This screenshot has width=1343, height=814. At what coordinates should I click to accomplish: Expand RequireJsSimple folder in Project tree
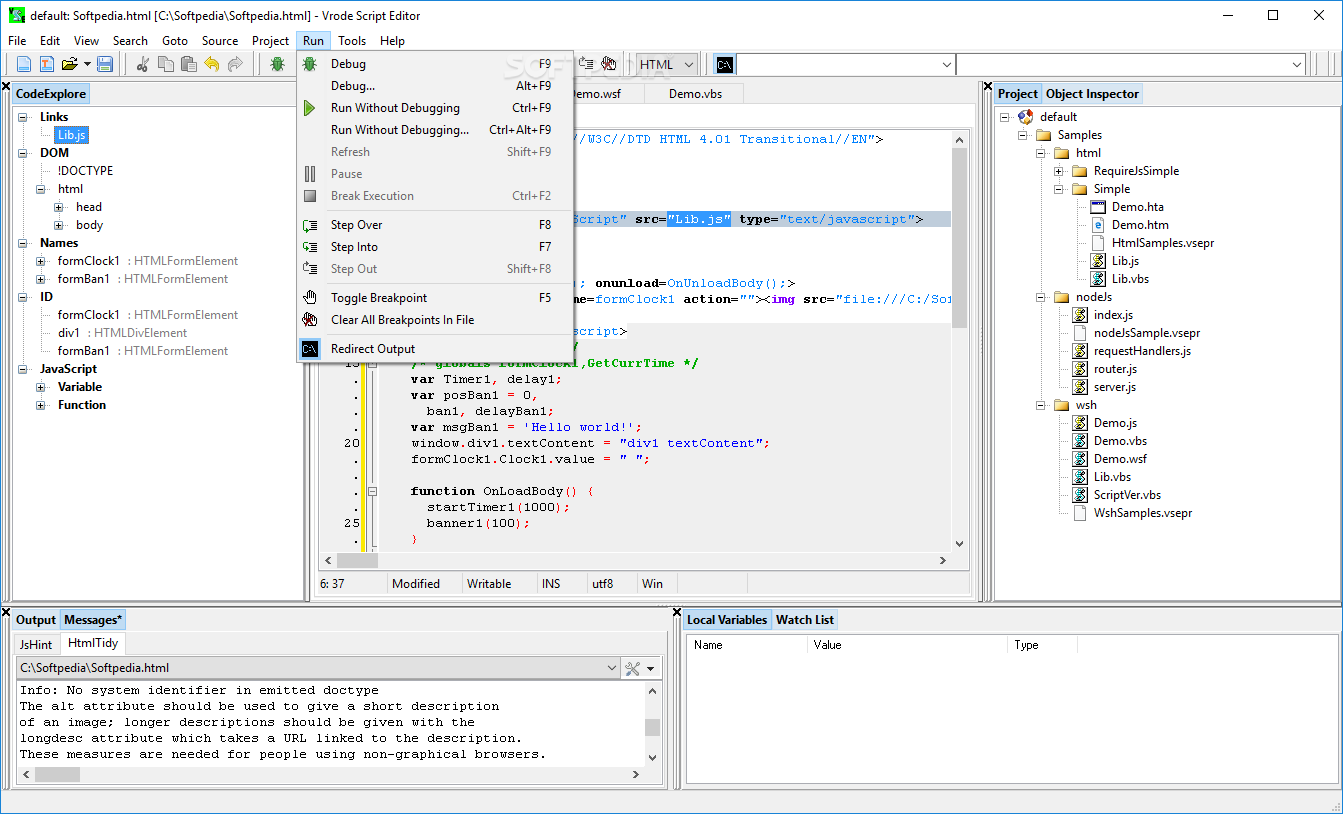1059,171
